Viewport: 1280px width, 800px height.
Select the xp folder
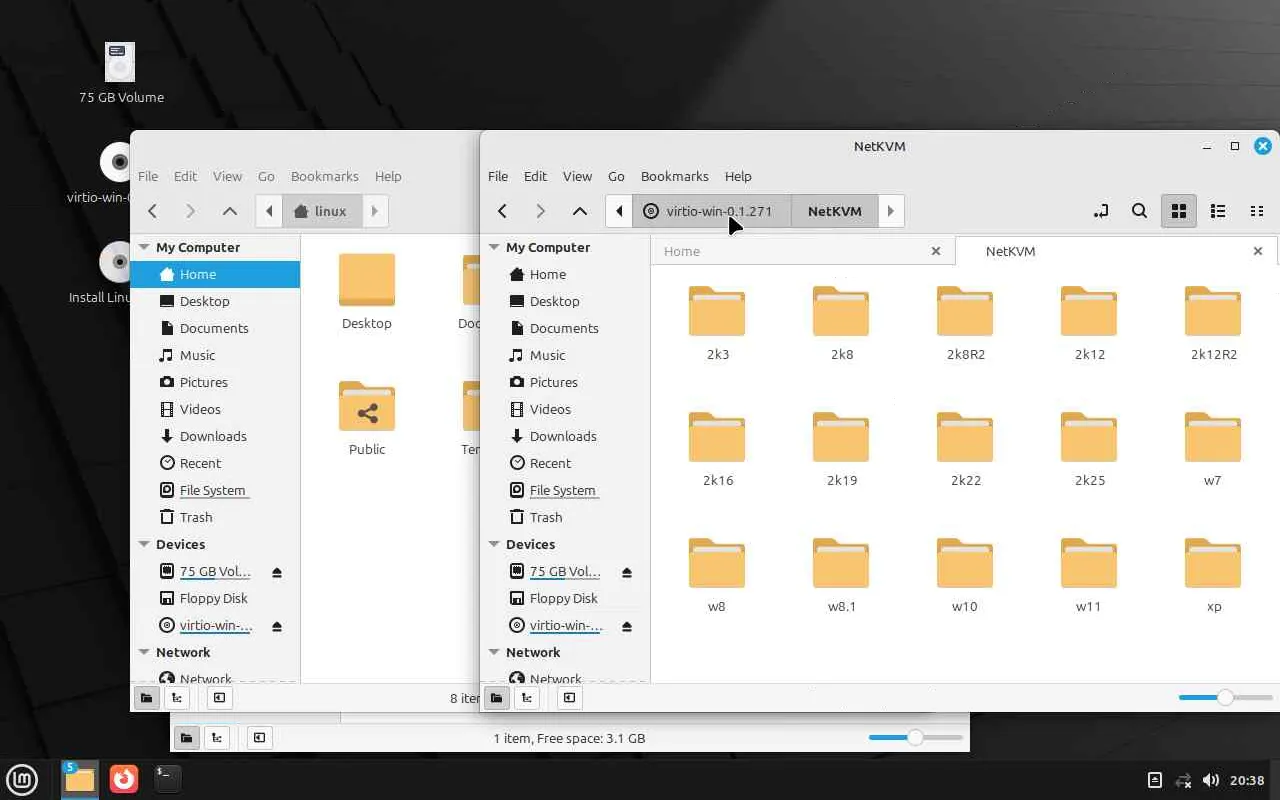1213,574
